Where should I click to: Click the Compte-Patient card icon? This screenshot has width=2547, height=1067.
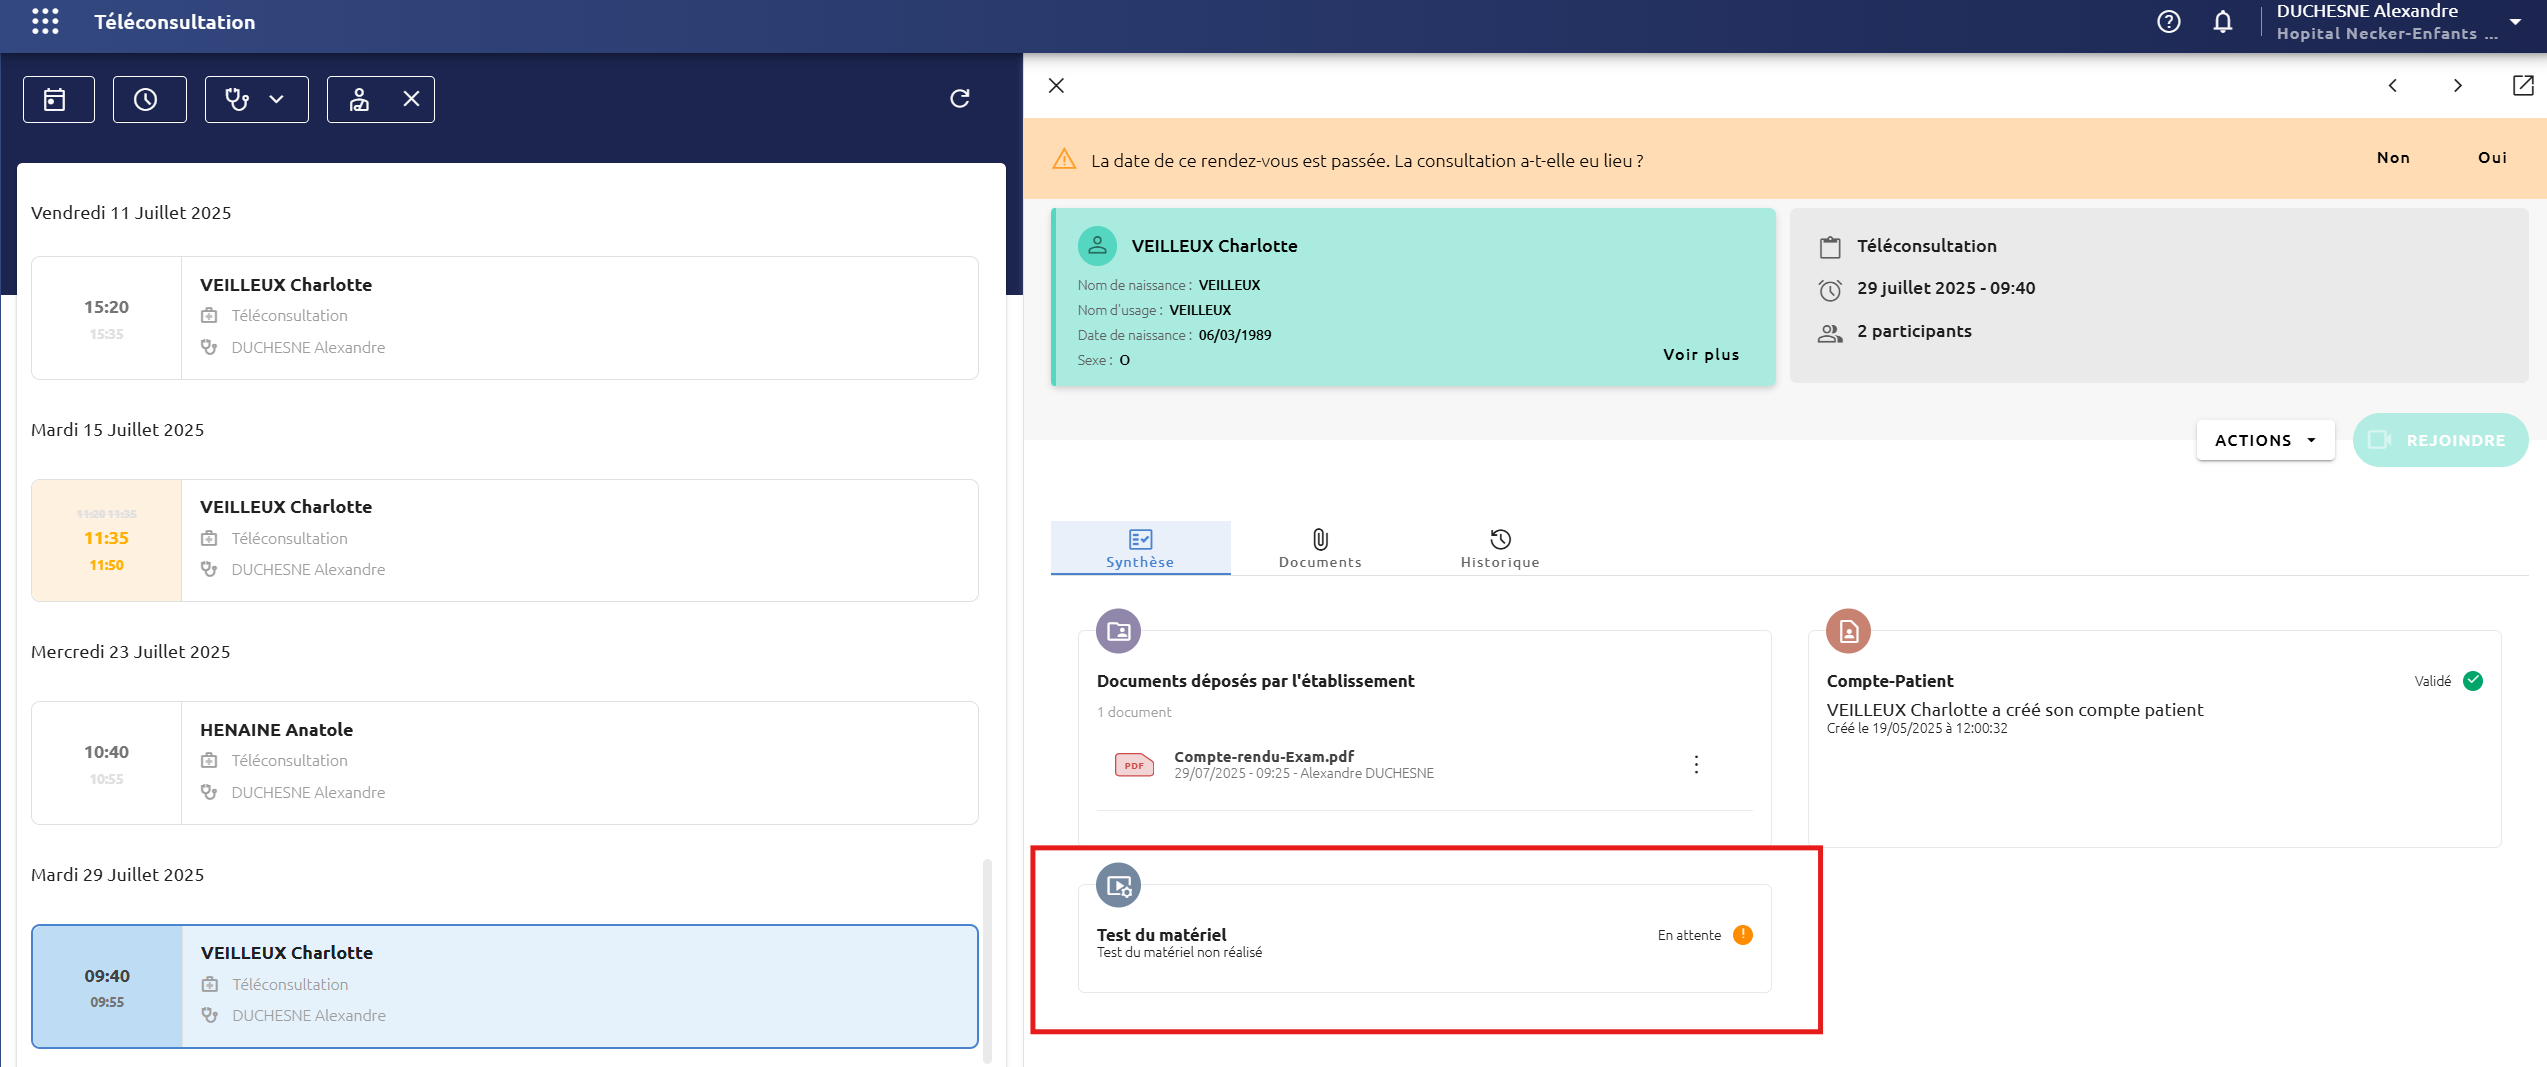point(1848,631)
